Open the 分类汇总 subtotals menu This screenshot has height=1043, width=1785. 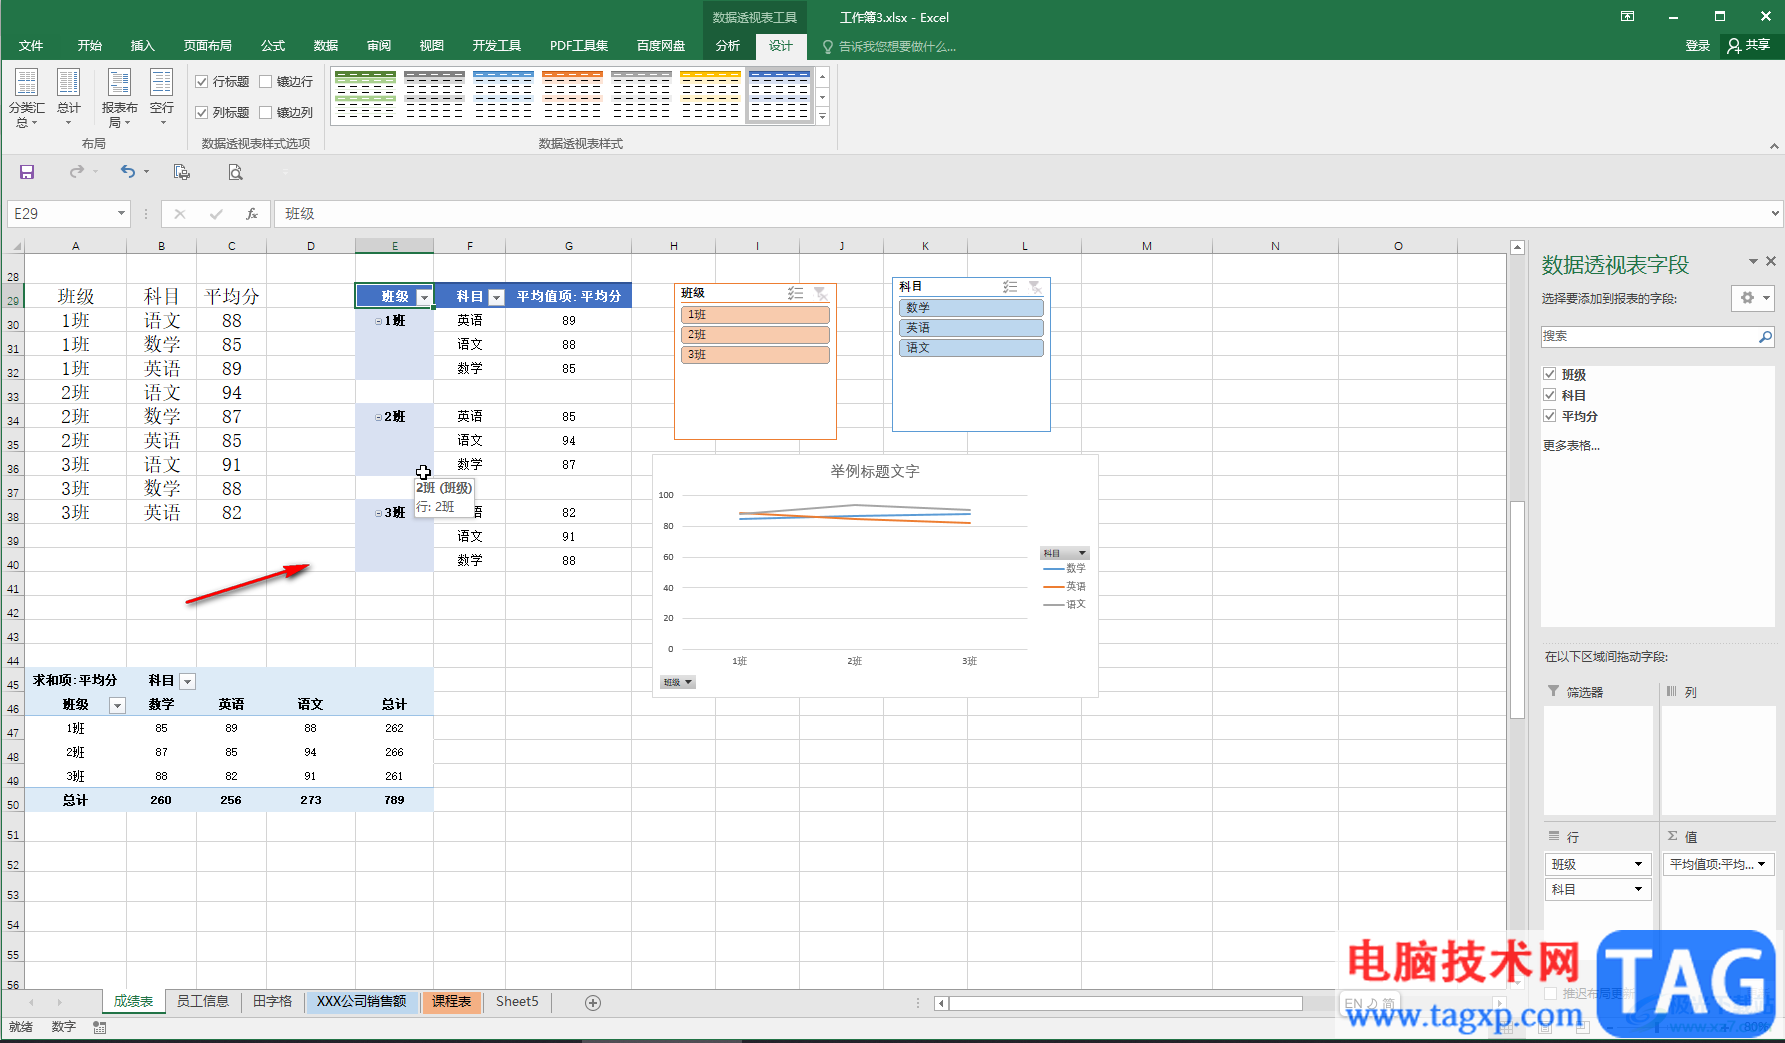click(26, 98)
